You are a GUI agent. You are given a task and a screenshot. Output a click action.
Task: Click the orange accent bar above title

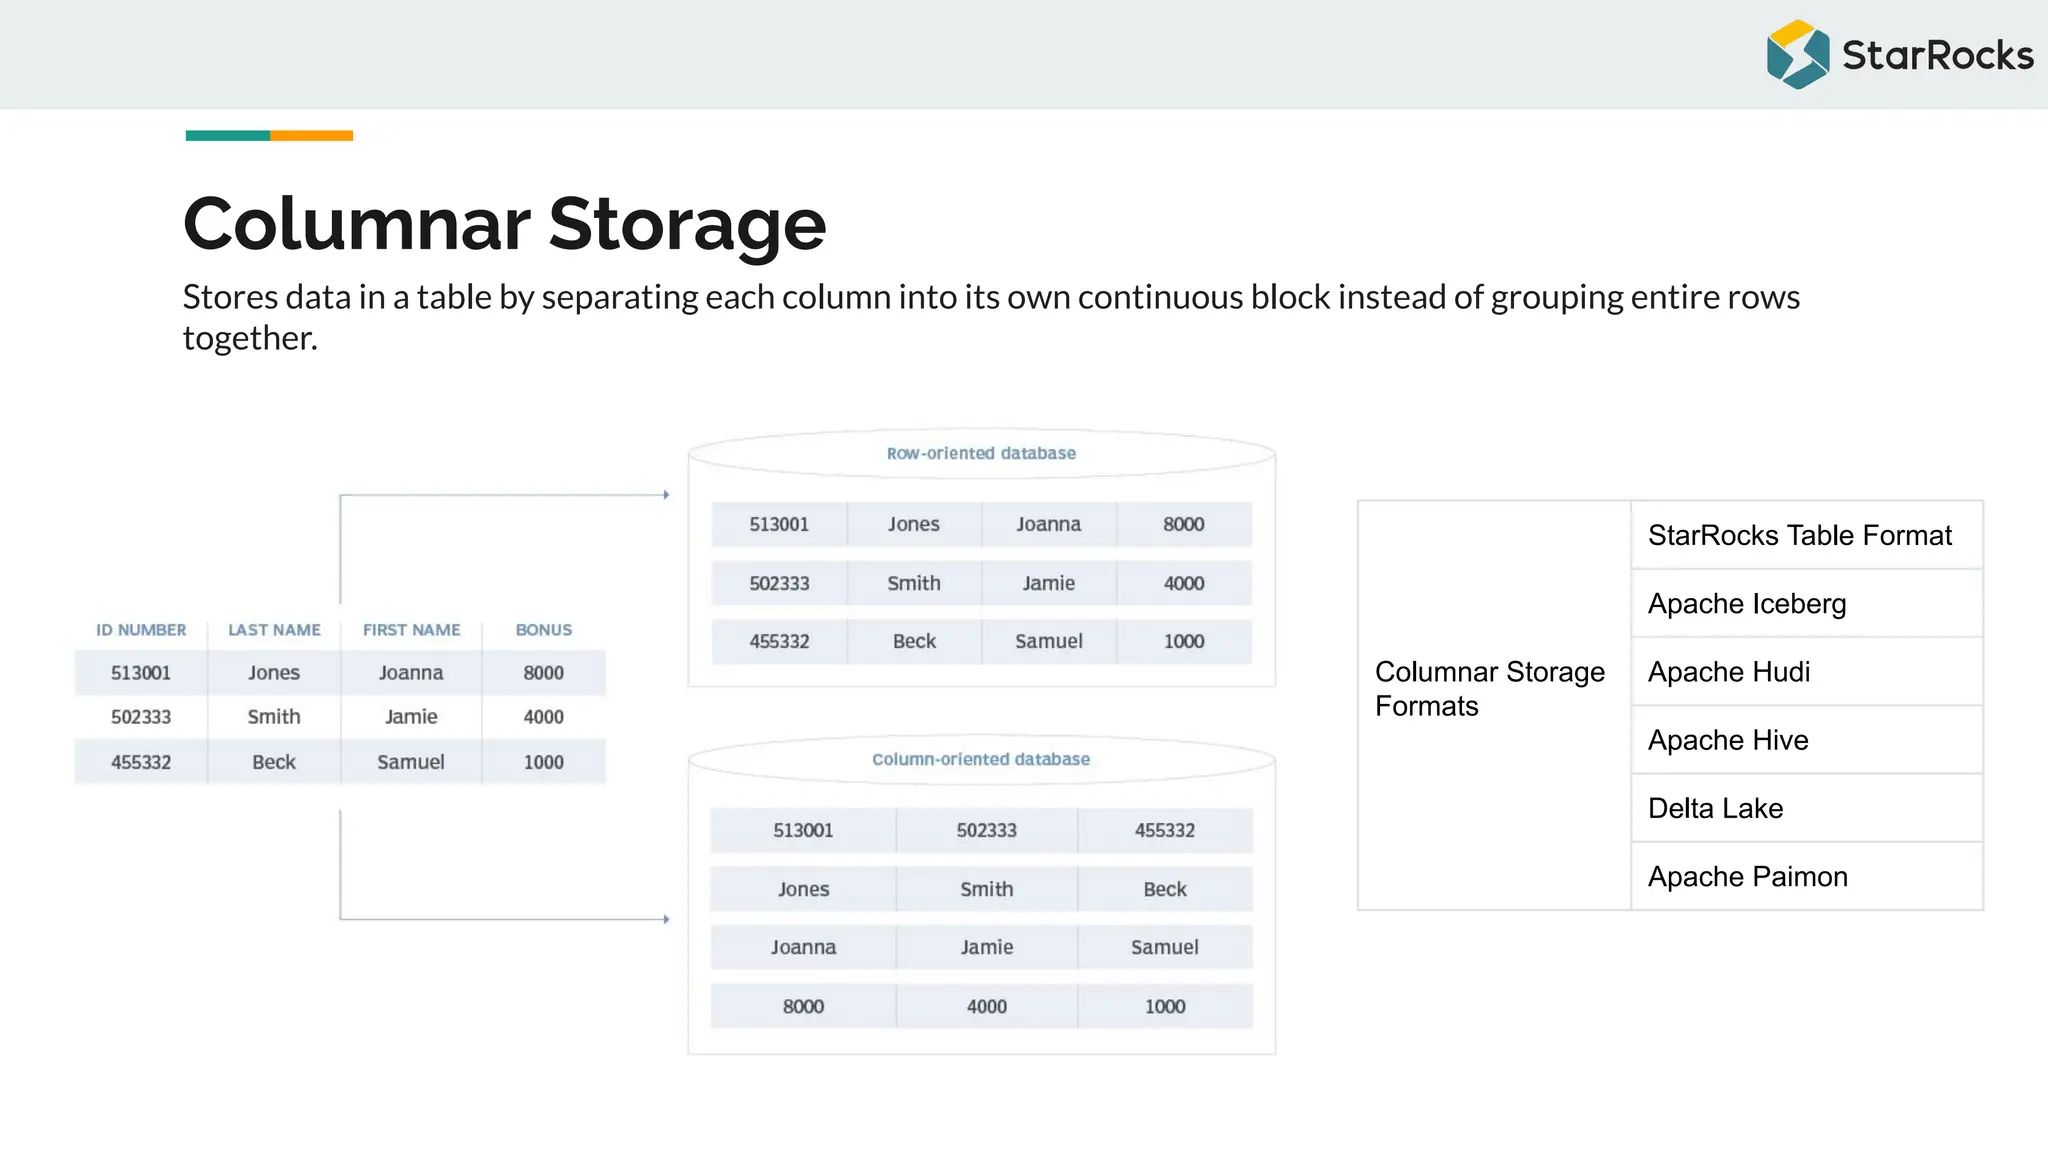point(311,135)
